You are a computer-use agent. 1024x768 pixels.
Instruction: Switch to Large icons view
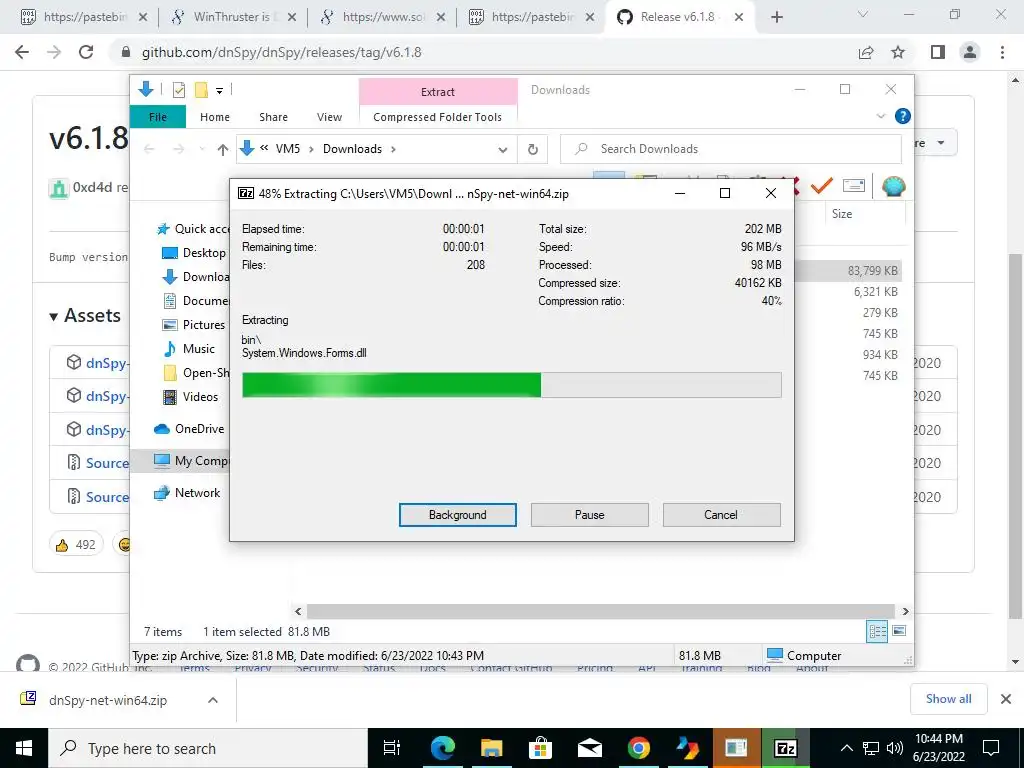point(899,631)
